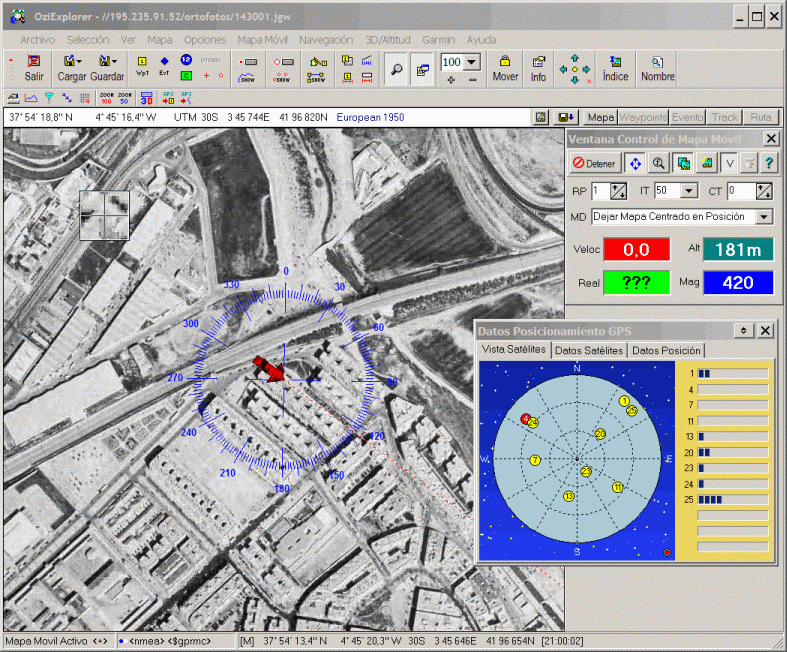The height and width of the screenshot is (652, 787).
Task: Toggle the V button in moving map control
Action: [730, 163]
